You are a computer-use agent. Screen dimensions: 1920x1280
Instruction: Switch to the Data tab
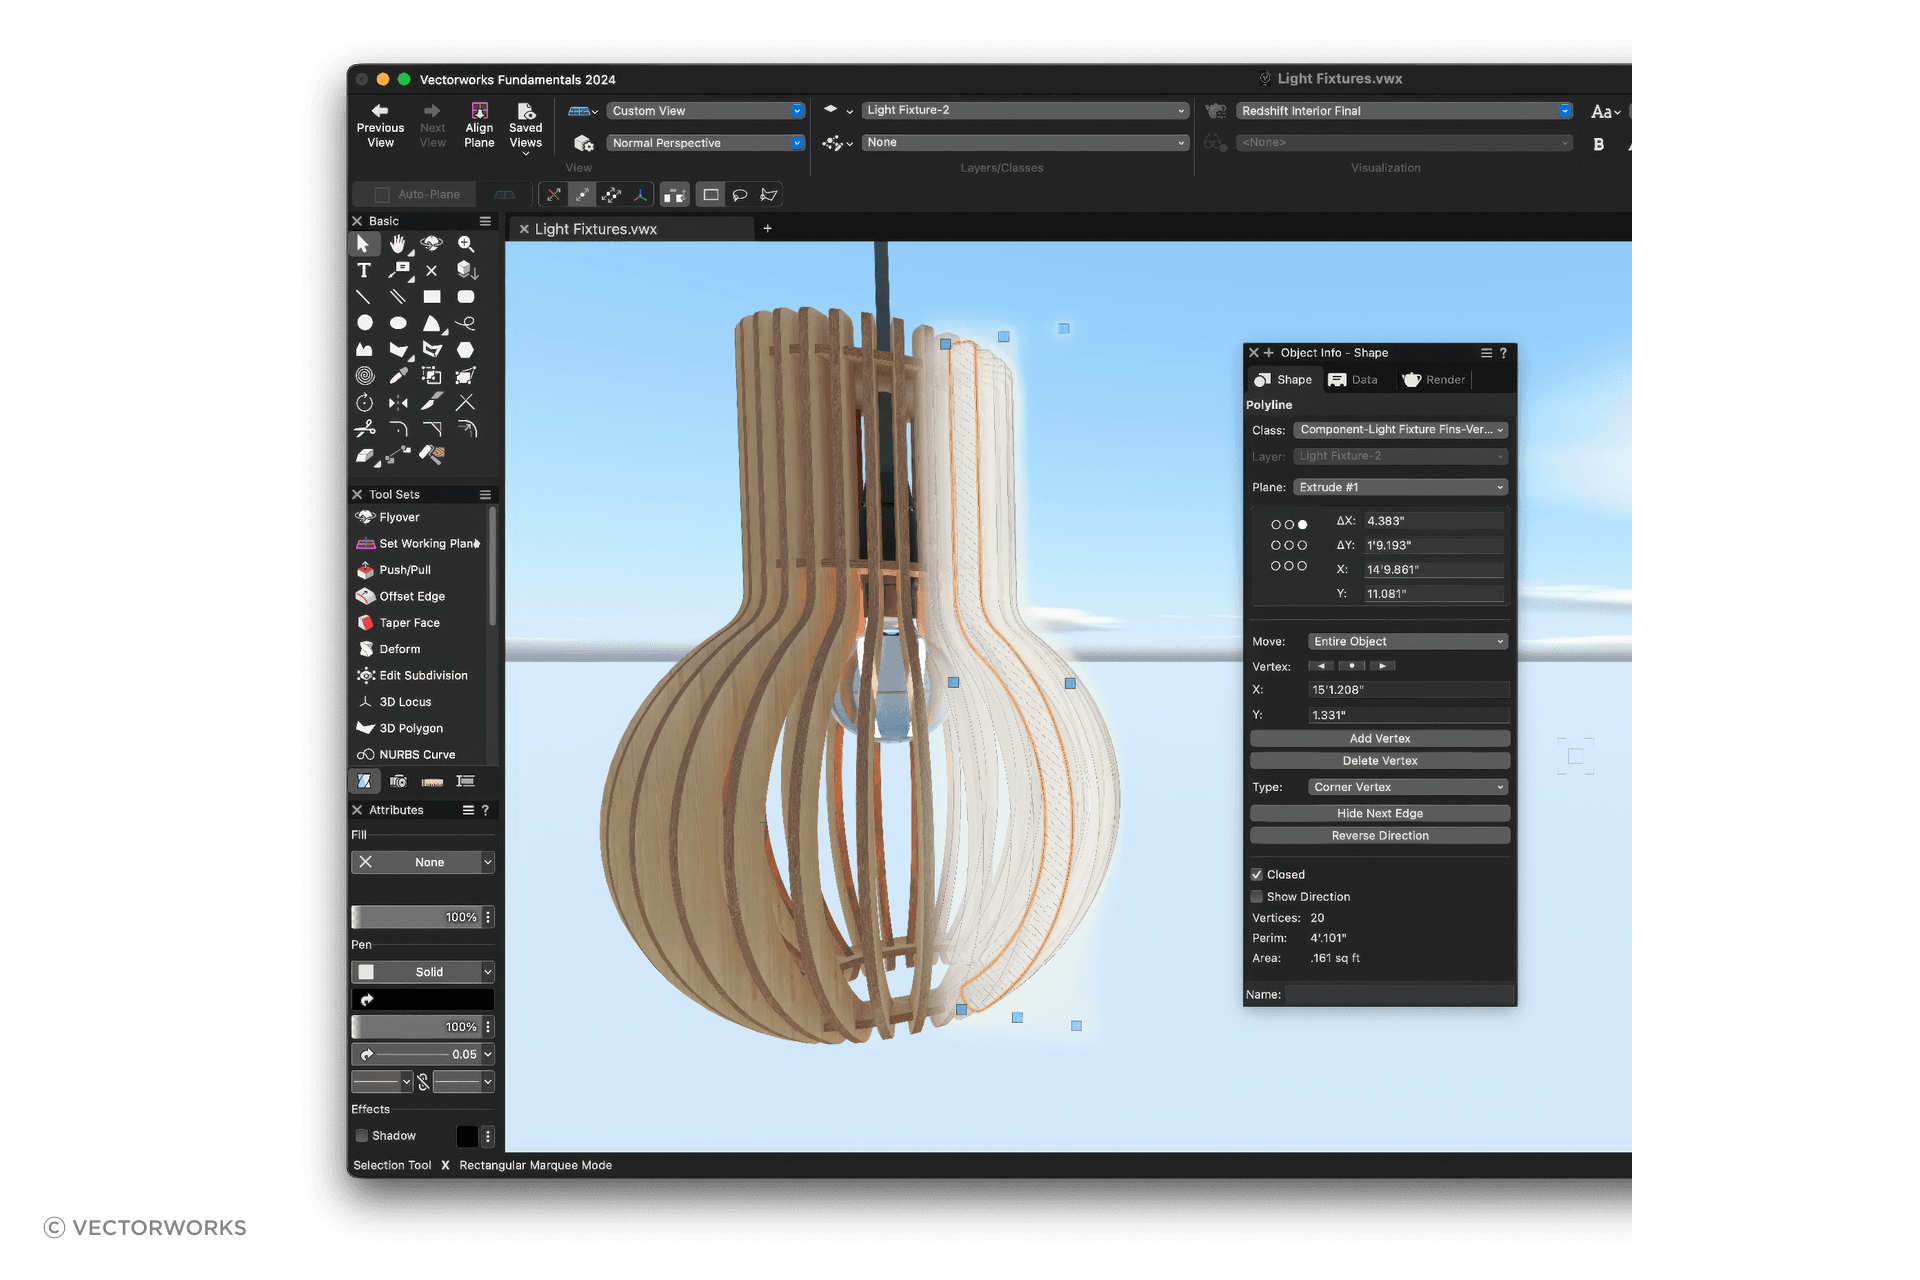(x=1353, y=380)
